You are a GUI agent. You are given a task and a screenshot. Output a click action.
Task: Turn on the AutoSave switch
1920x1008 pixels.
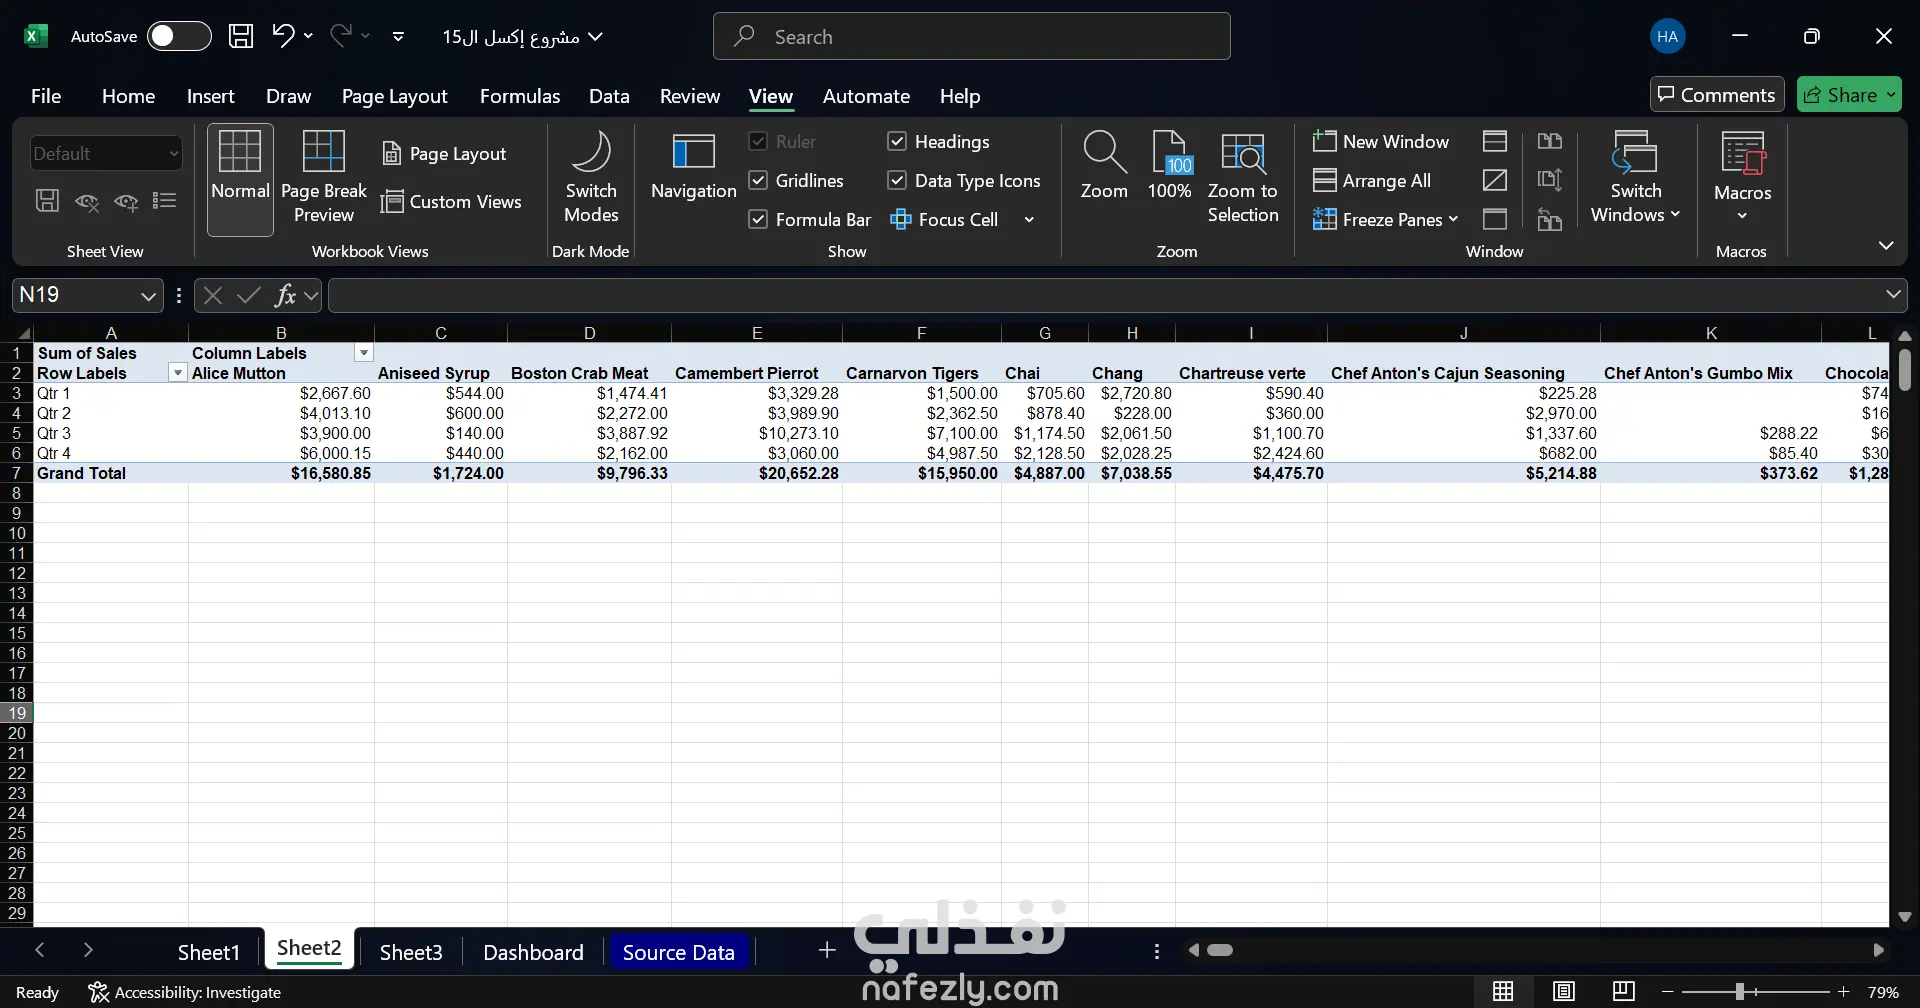click(178, 37)
